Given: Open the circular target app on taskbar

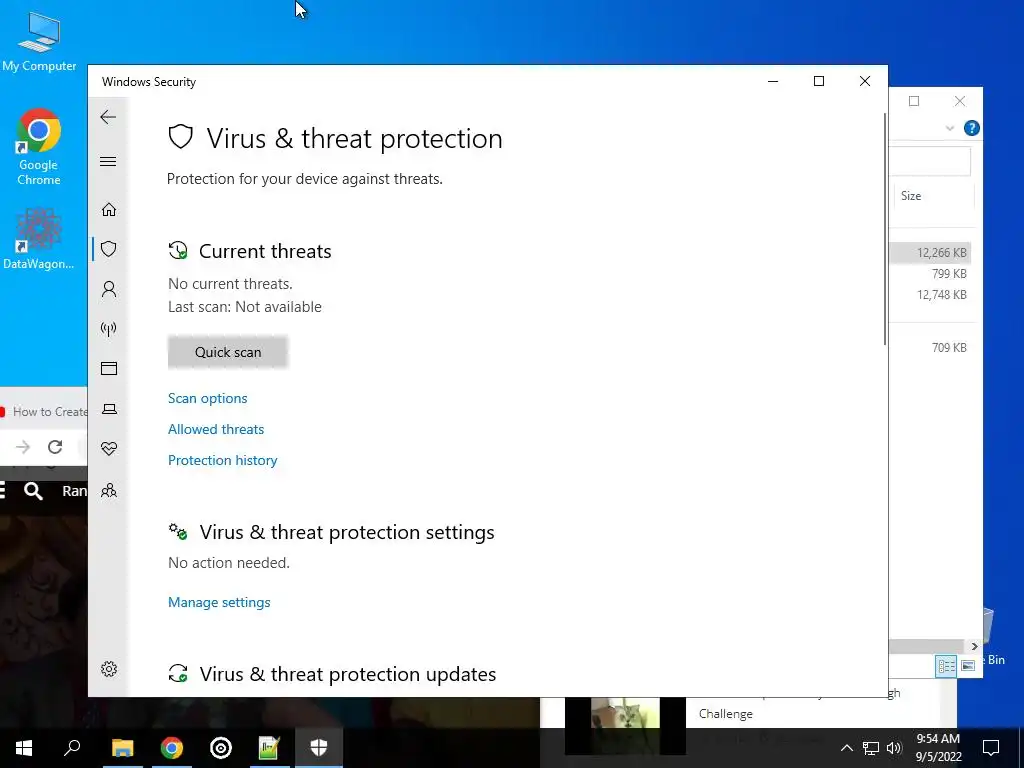Looking at the screenshot, I should [221, 748].
